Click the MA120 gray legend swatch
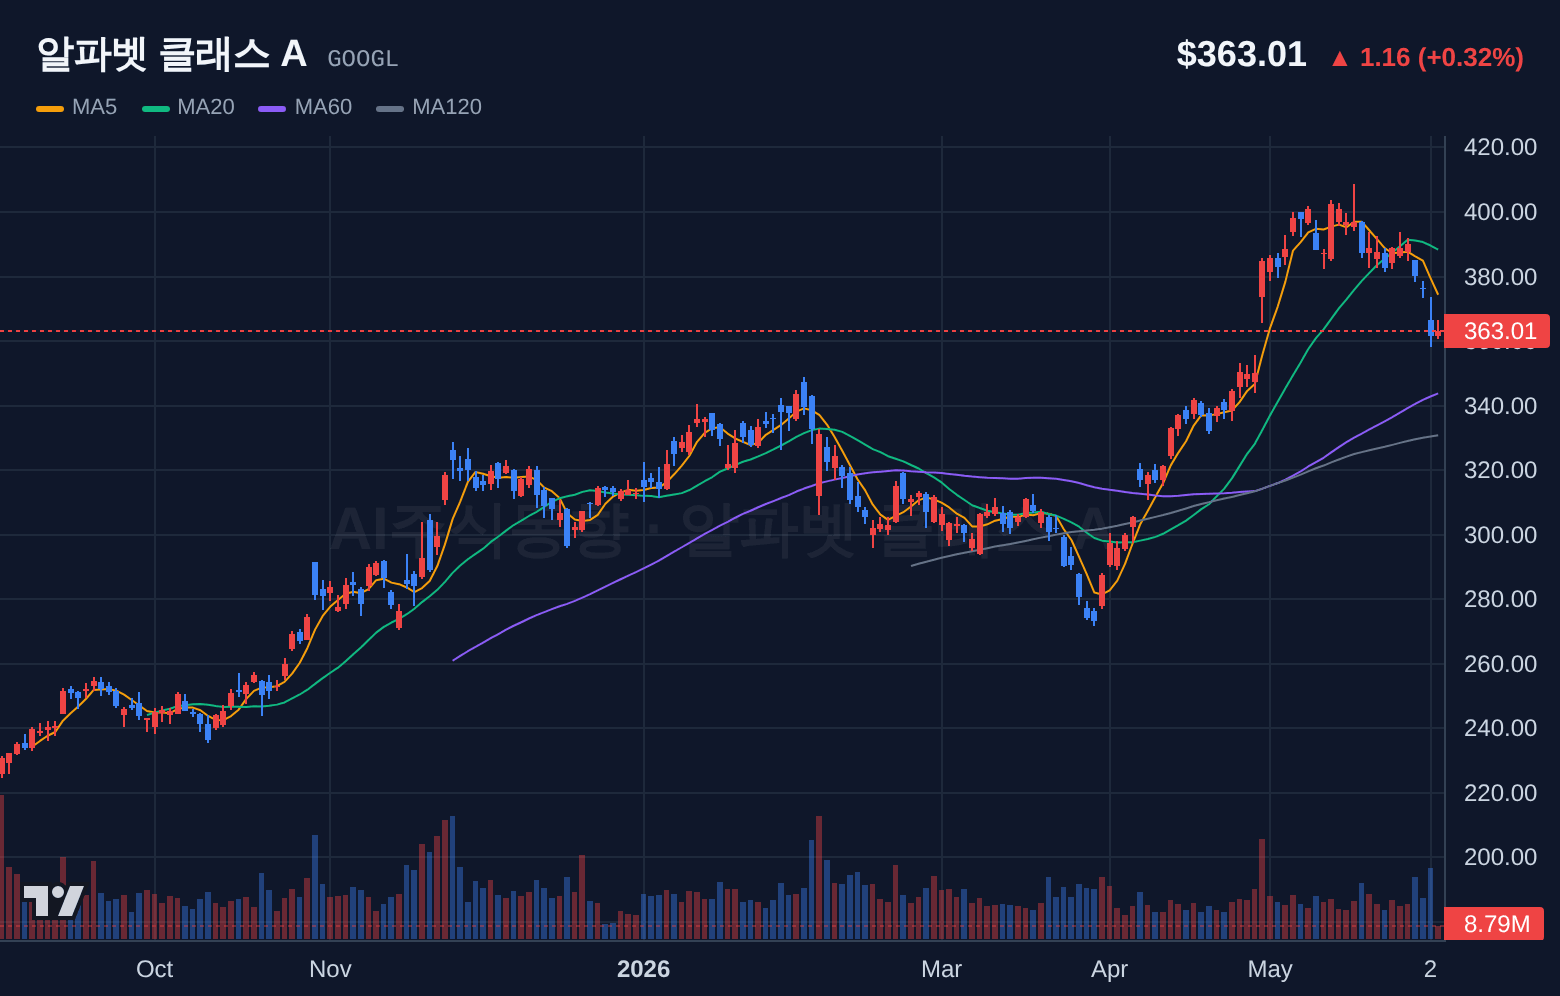This screenshot has width=1560, height=996. 390,108
